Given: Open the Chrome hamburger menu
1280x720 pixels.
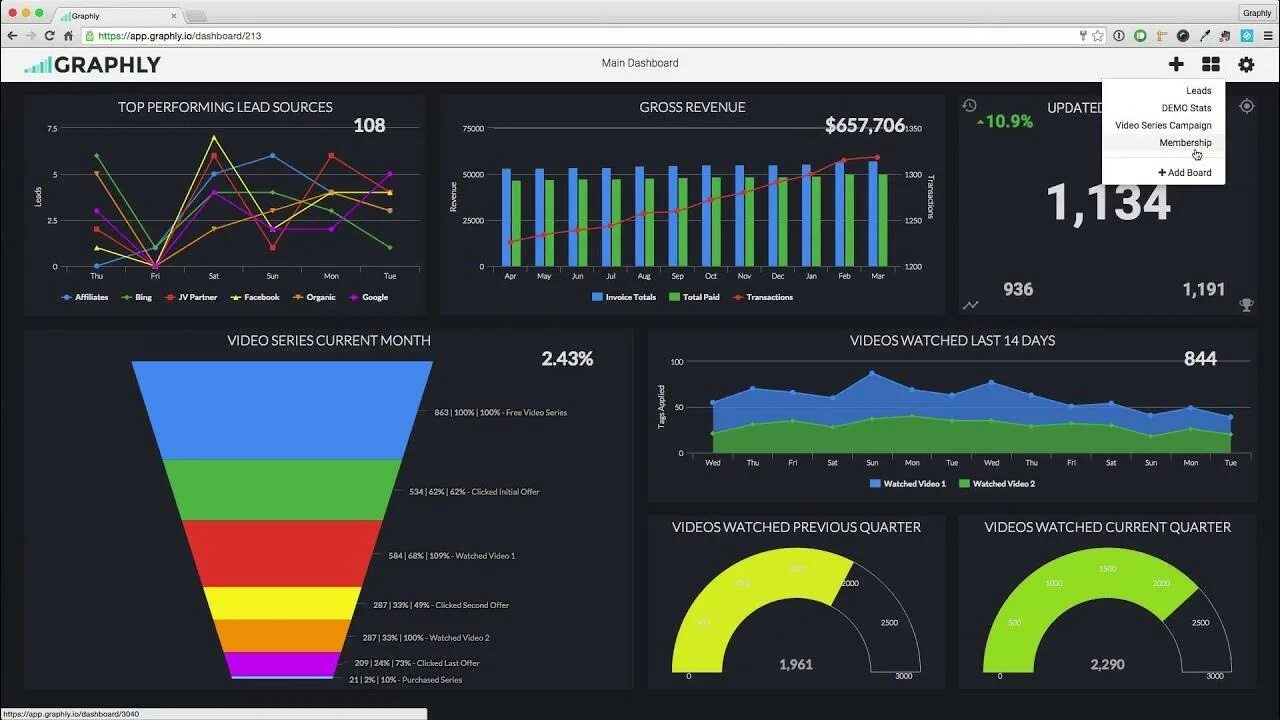Looking at the screenshot, I should pyautogui.click(x=1268, y=36).
